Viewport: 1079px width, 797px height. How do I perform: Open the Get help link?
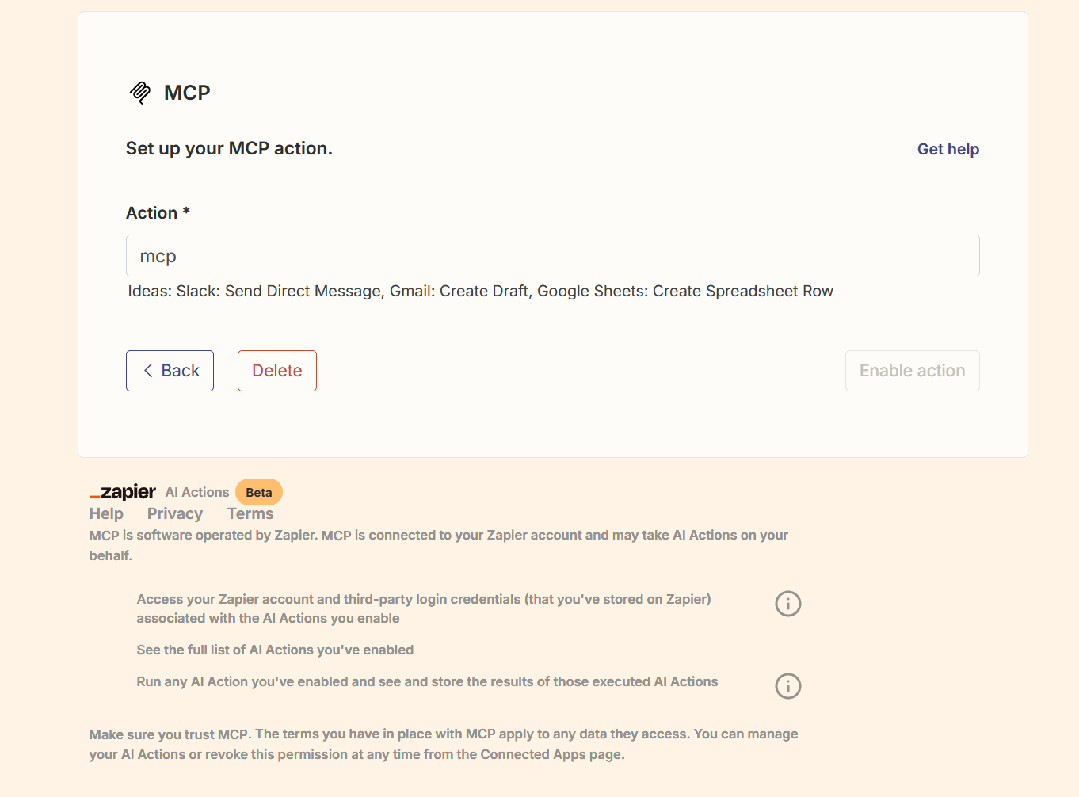click(x=948, y=149)
